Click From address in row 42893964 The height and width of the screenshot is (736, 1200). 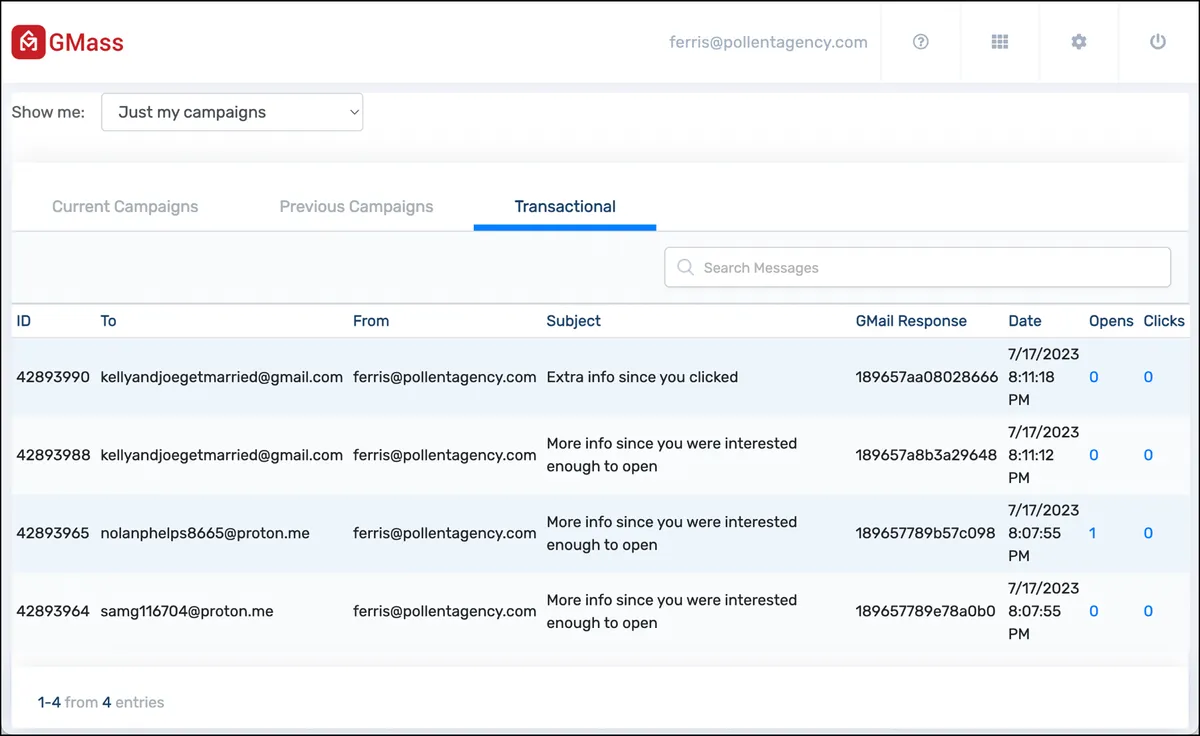tap(445, 611)
